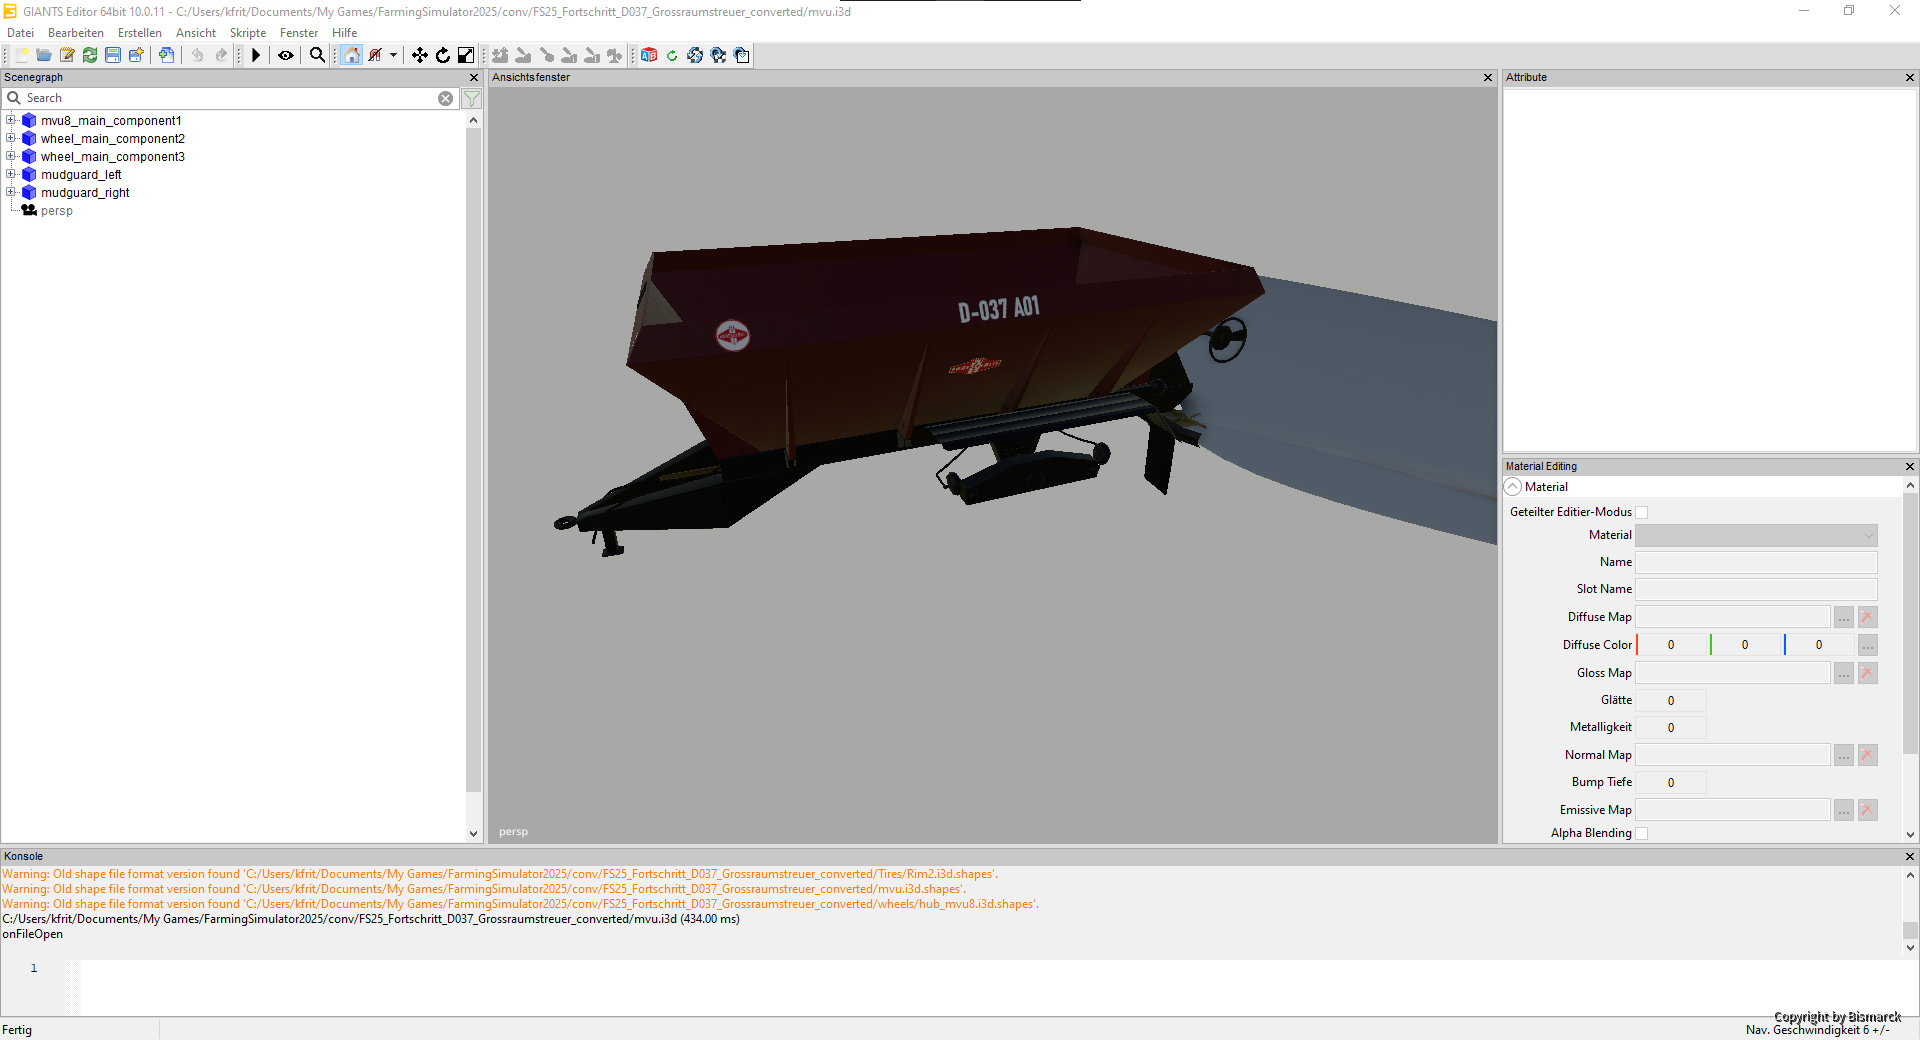Toggle Alpha Blending checkbox

tap(1642, 833)
